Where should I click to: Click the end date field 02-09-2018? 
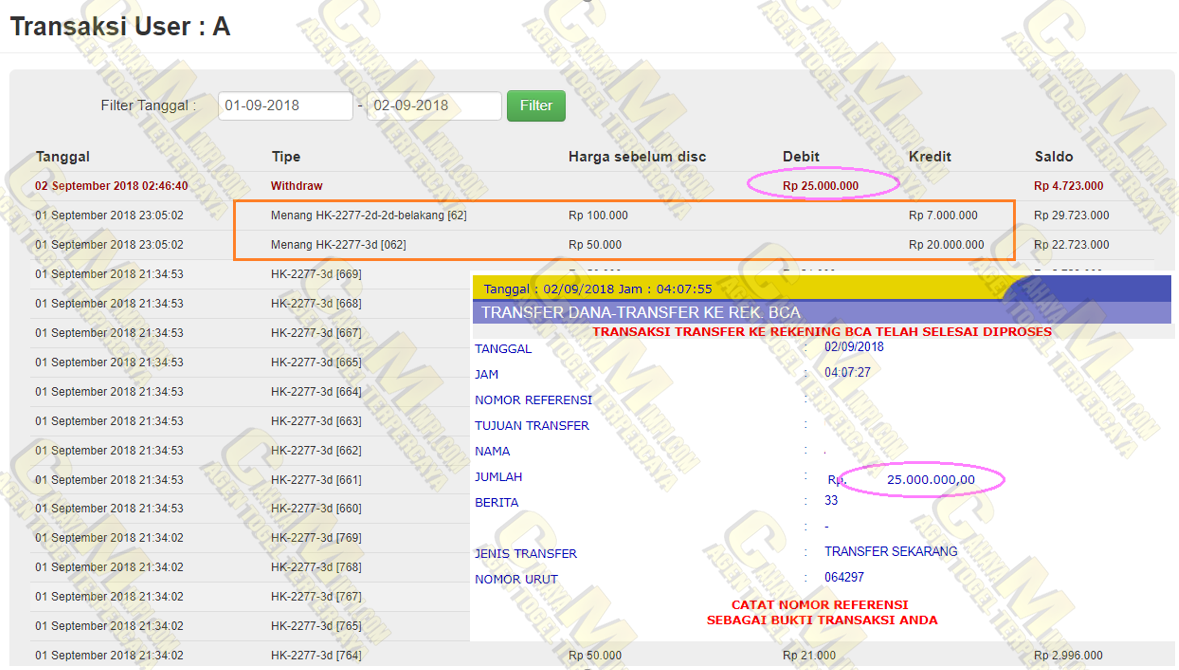tap(433, 106)
